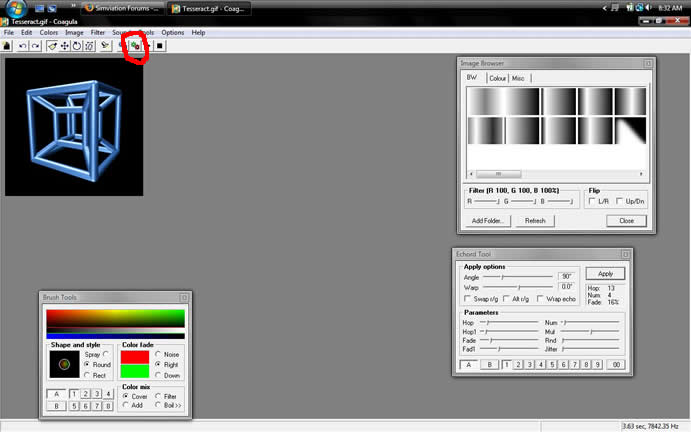The image size is (691, 432).
Task: Switch to Simviation Forums taskbar window
Action: pyautogui.click(x=123, y=8)
